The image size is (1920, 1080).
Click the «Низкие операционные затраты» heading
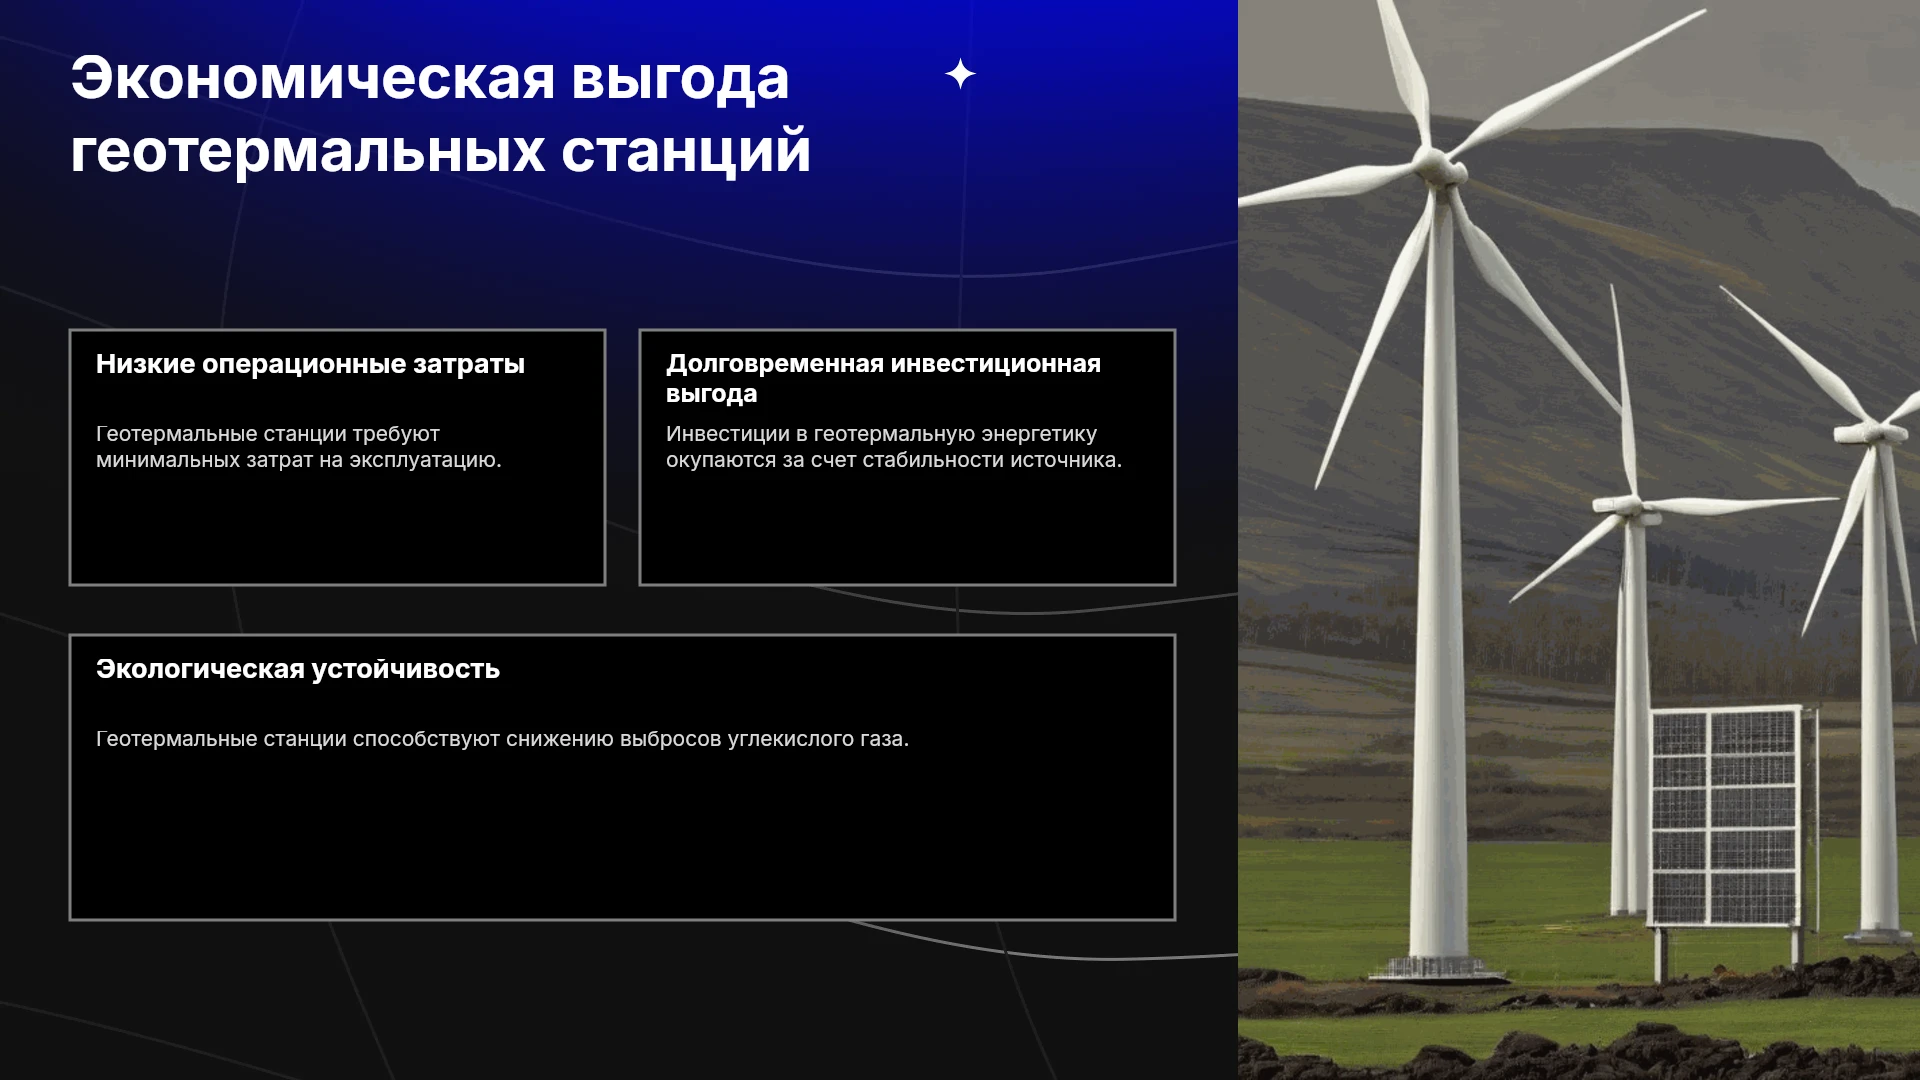310,364
